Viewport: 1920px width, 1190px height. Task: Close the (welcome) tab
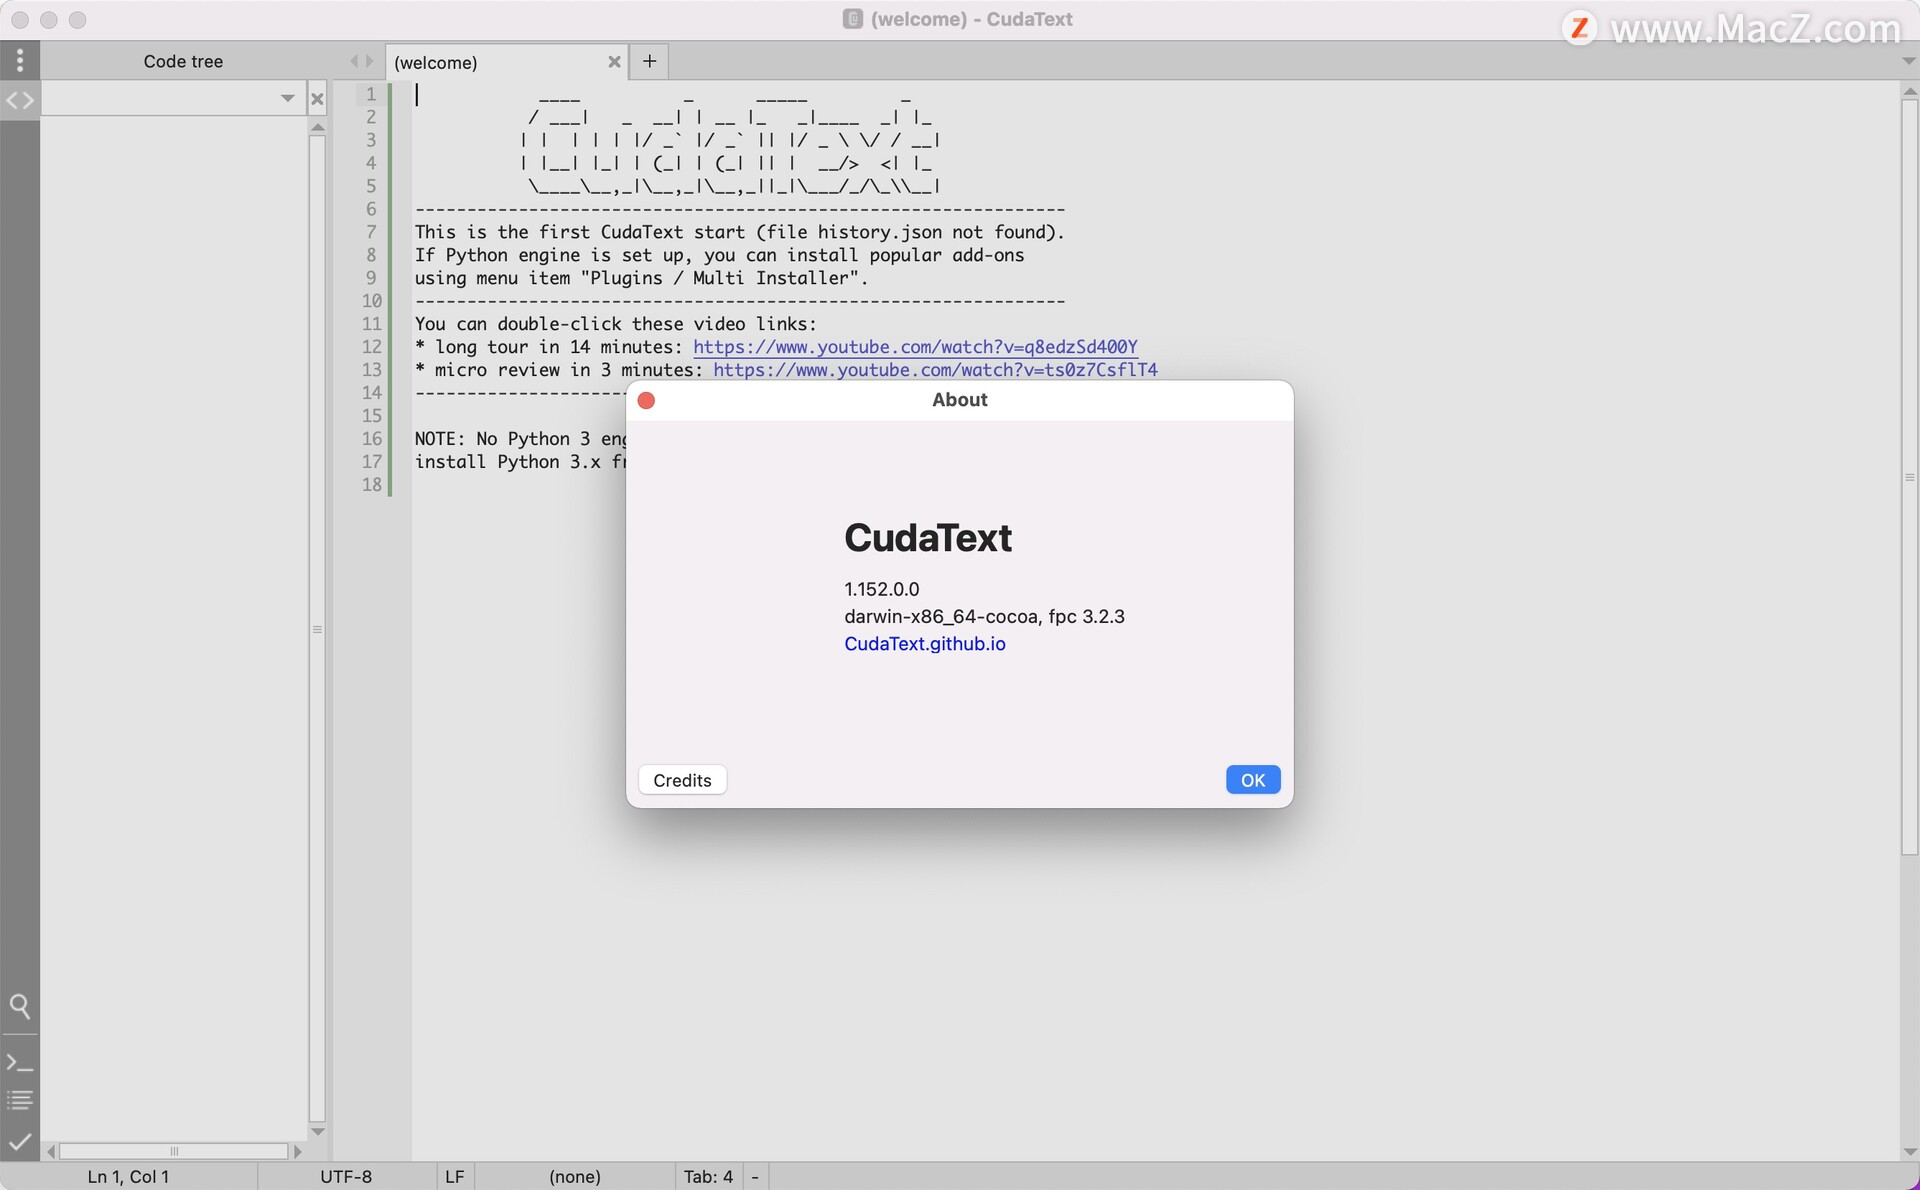(x=614, y=62)
